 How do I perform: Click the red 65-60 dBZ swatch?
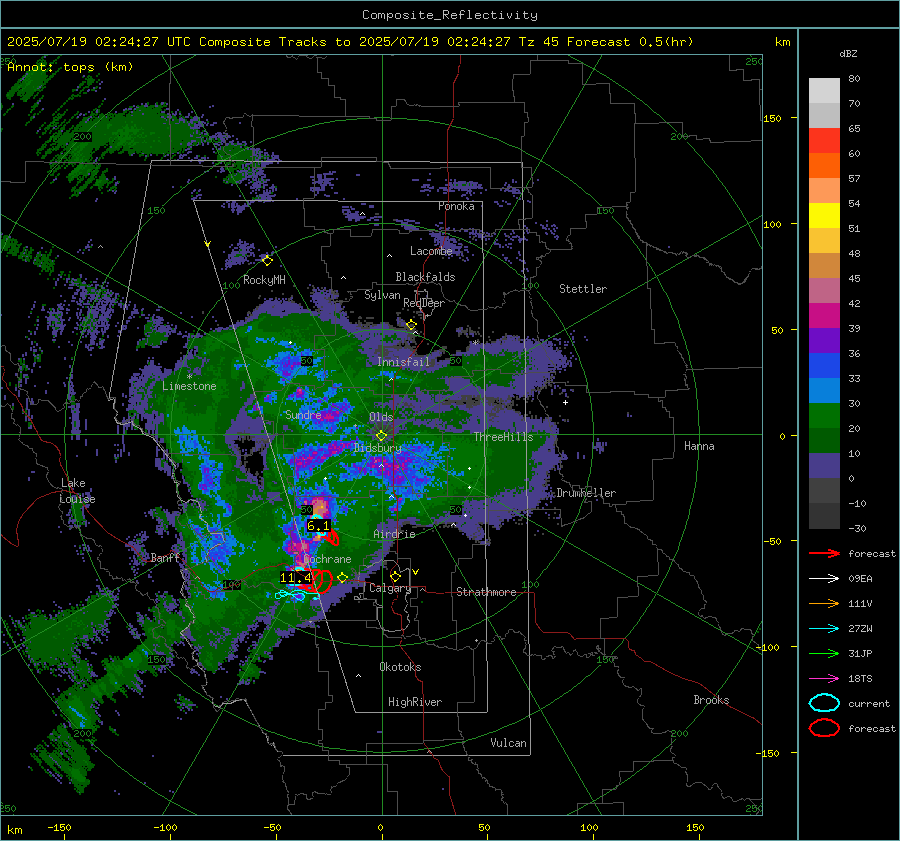824,141
